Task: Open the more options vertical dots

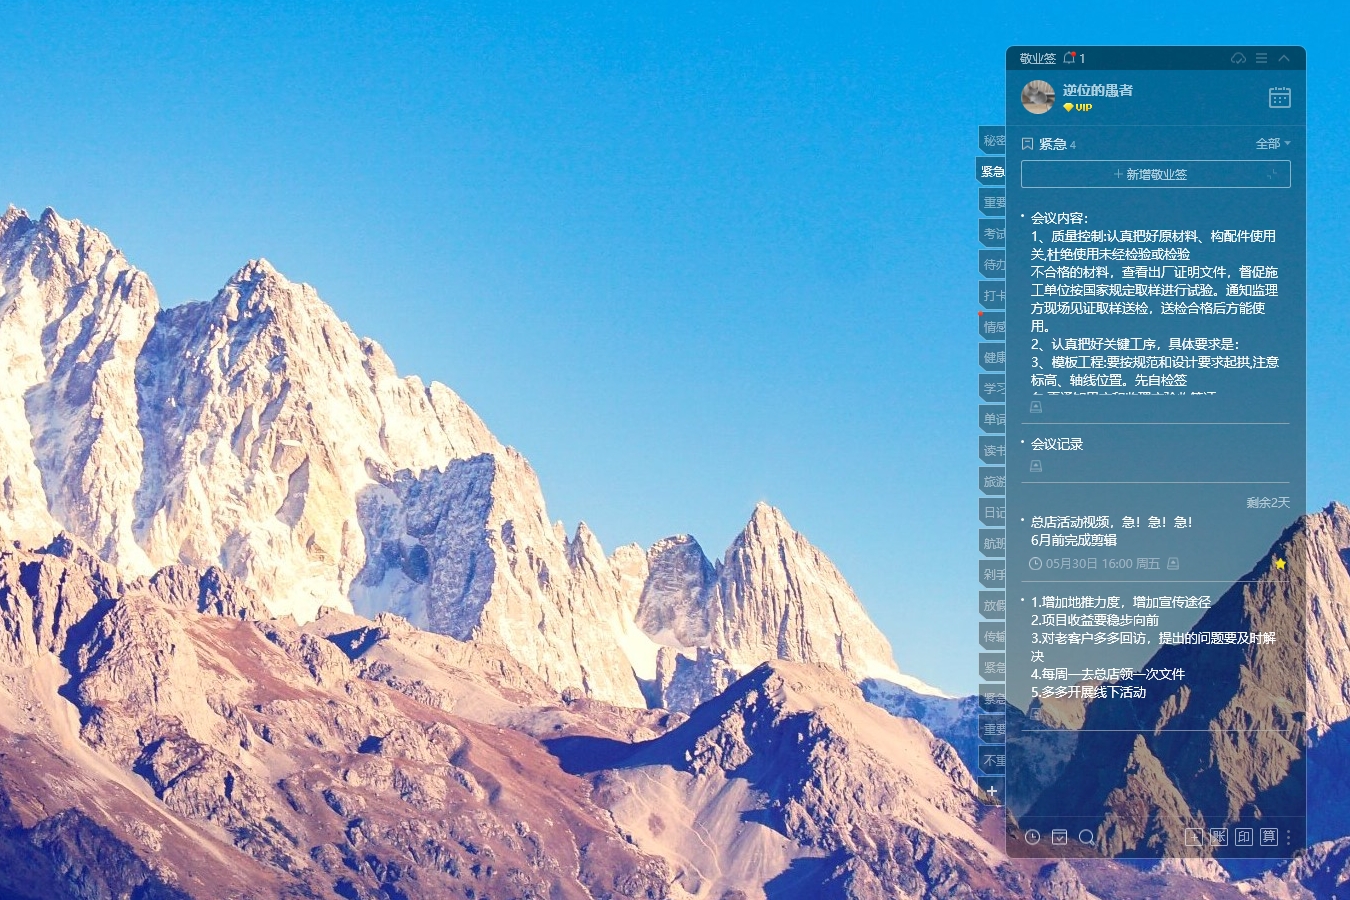Action: click(1289, 837)
